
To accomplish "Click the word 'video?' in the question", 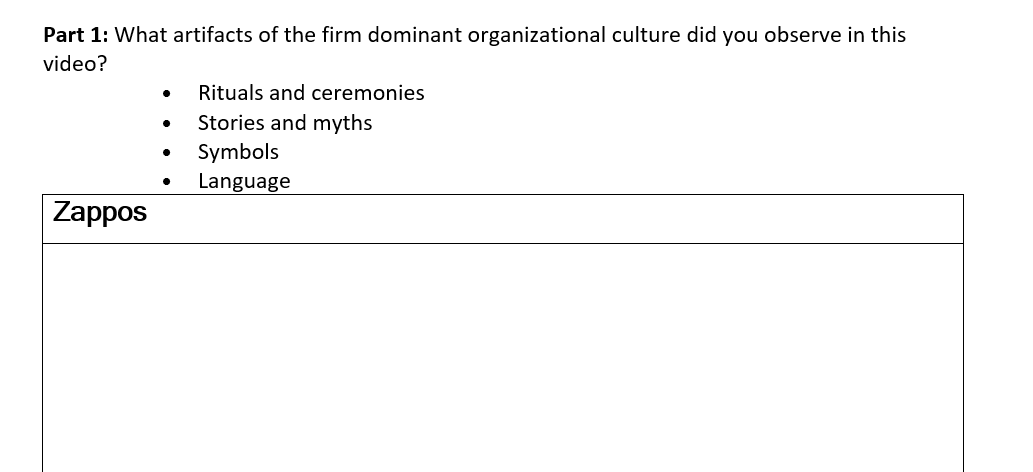I will [x=74, y=64].
